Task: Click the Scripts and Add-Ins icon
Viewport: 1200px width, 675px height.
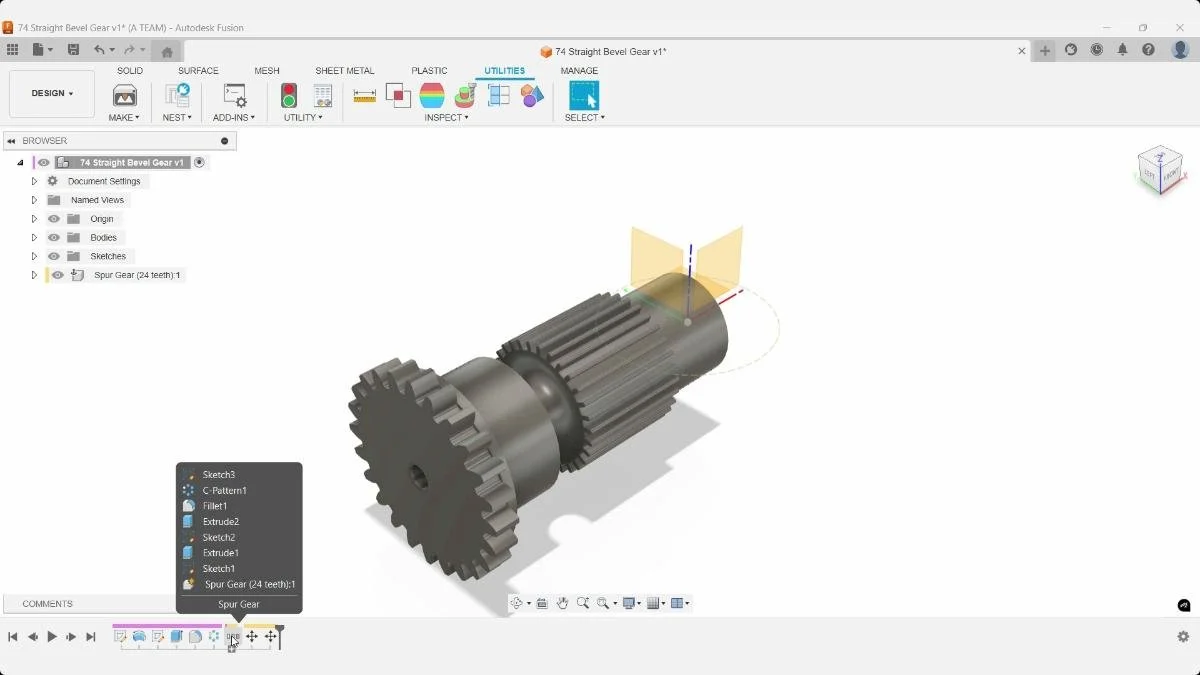Action: pos(234,95)
